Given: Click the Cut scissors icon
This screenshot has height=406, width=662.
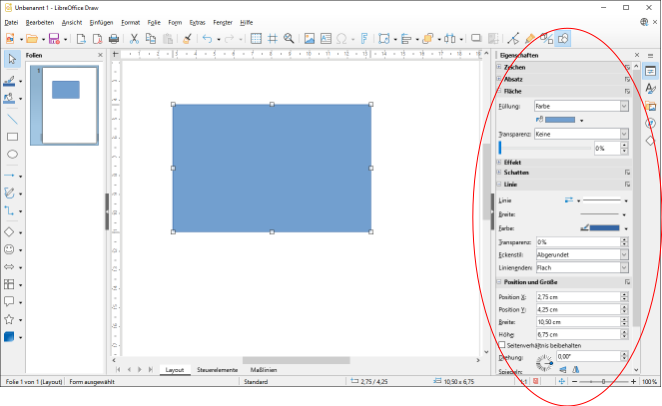Looking at the screenshot, I should click(135, 39).
